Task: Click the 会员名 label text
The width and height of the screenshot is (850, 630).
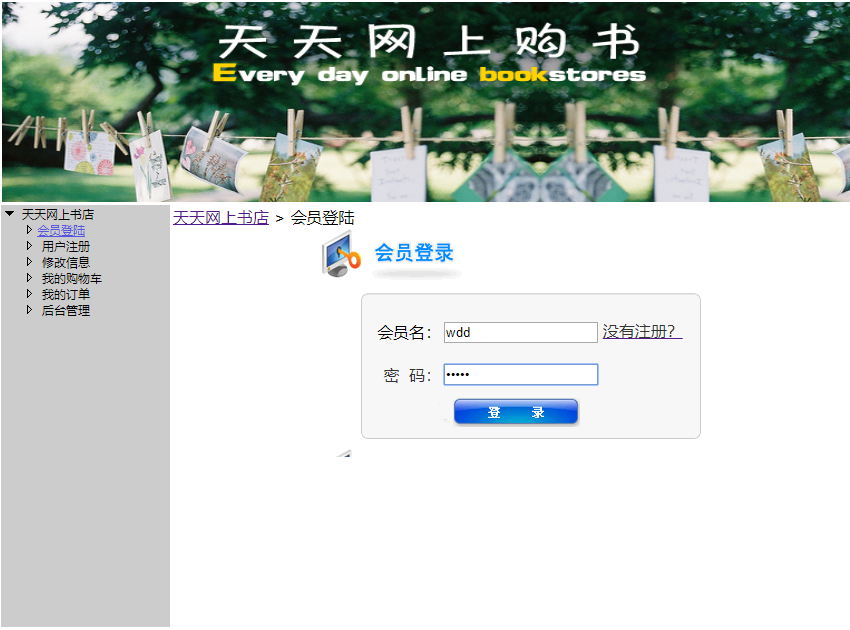Action: pos(404,332)
